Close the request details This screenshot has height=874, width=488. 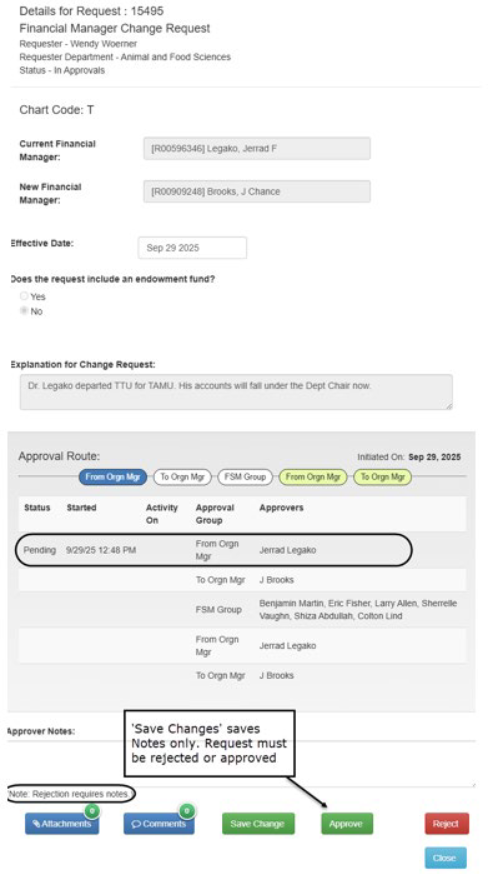pos(445,858)
